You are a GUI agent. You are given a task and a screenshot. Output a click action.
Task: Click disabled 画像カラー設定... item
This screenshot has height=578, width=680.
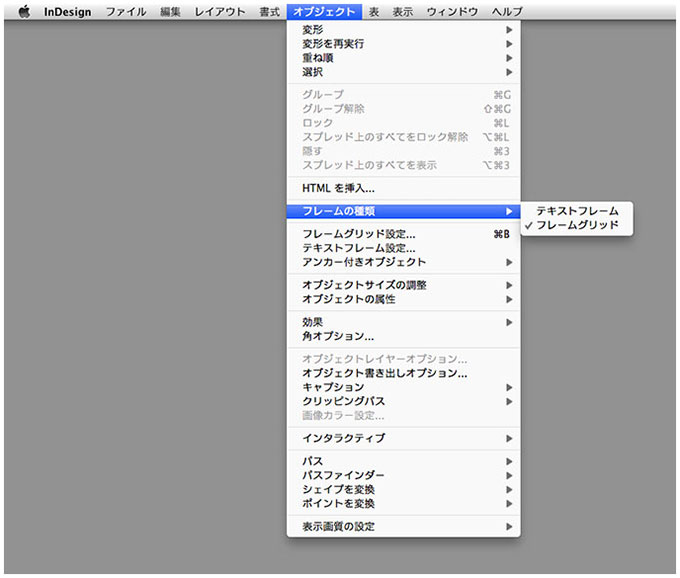pyautogui.click(x=403, y=415)
